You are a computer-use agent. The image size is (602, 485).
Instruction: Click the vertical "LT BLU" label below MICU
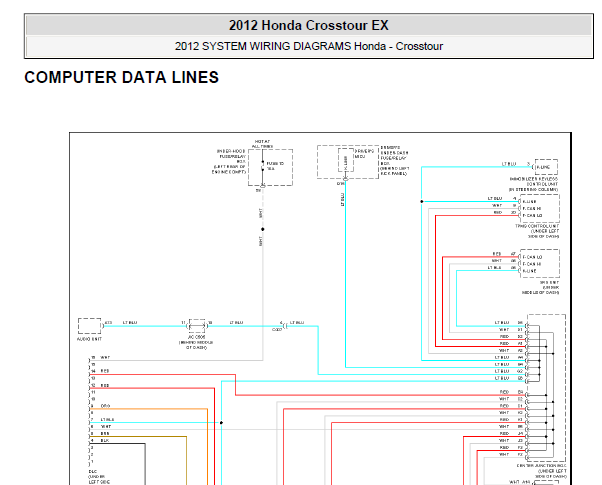click(342, 200)
